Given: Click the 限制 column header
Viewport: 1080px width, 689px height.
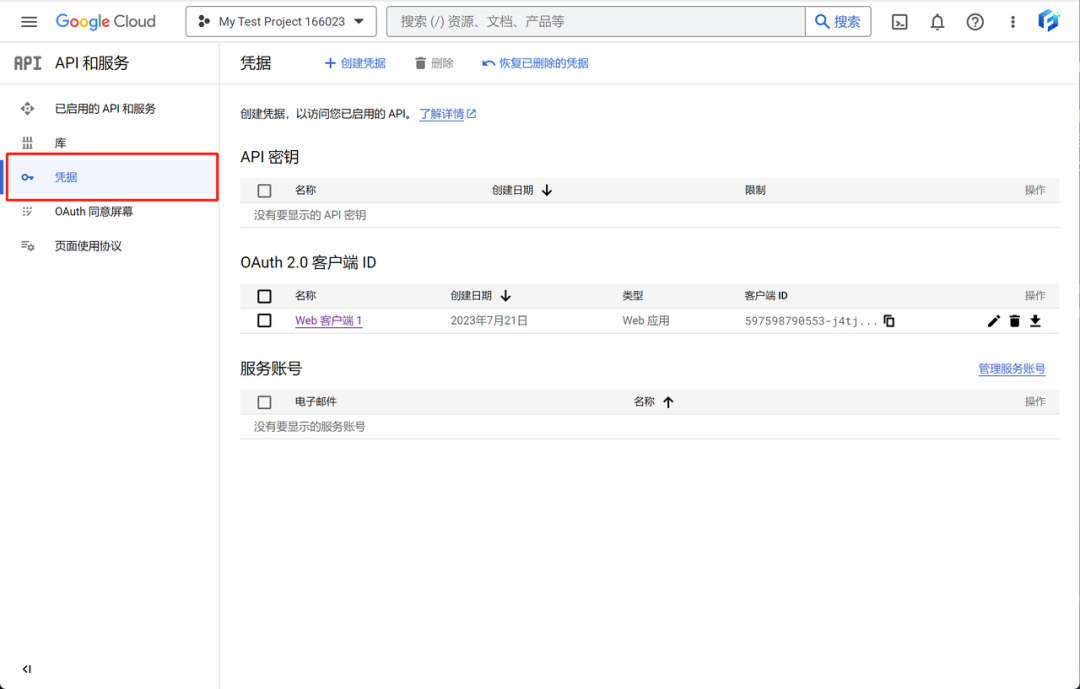Looking at the screenshot, I should click(755, 190).
